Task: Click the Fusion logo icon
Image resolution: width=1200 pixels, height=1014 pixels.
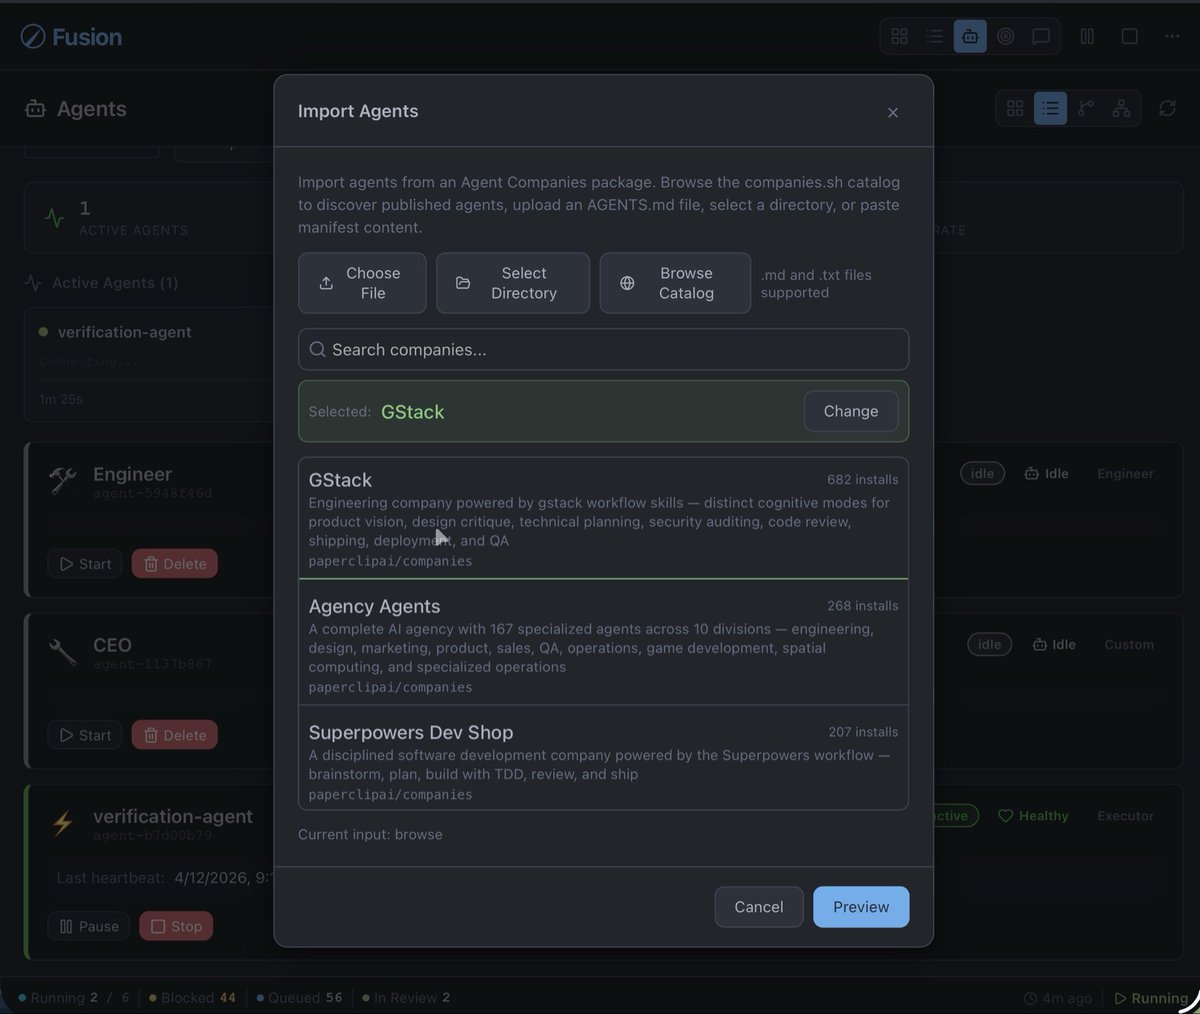Action: pyautogui.click(x=33, y=37)
